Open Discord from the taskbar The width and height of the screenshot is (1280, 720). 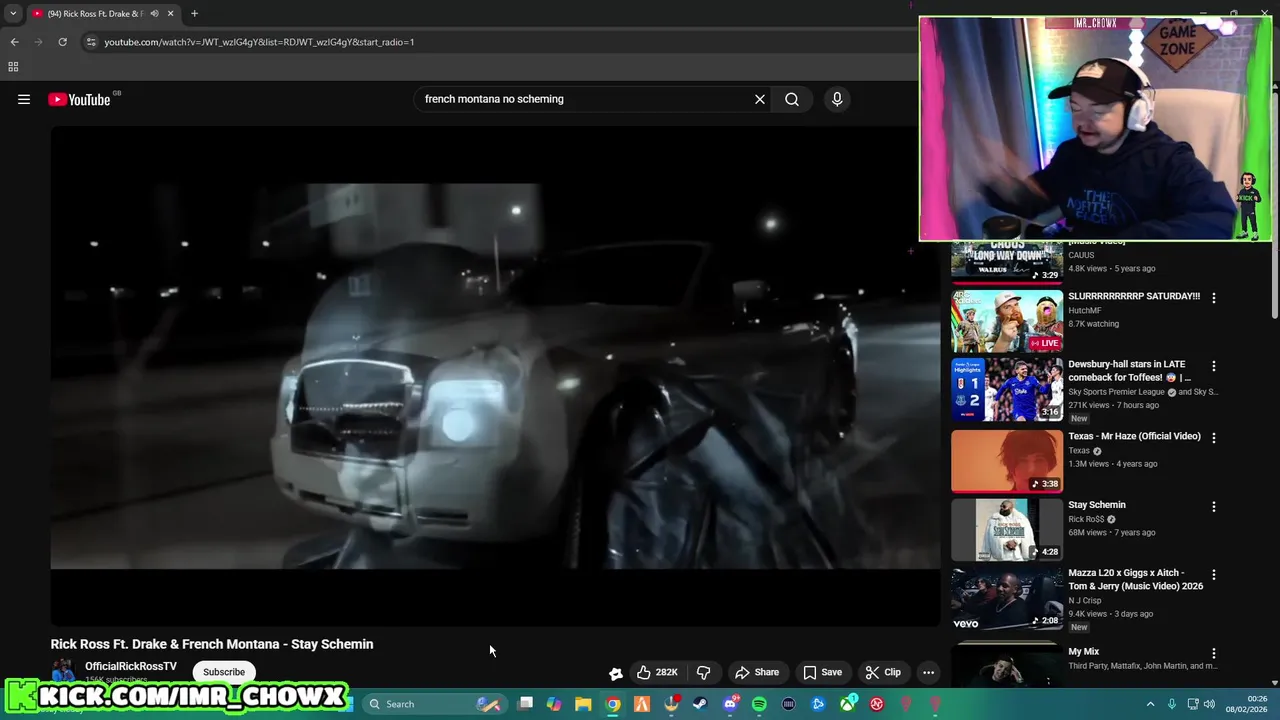[730, 704]
